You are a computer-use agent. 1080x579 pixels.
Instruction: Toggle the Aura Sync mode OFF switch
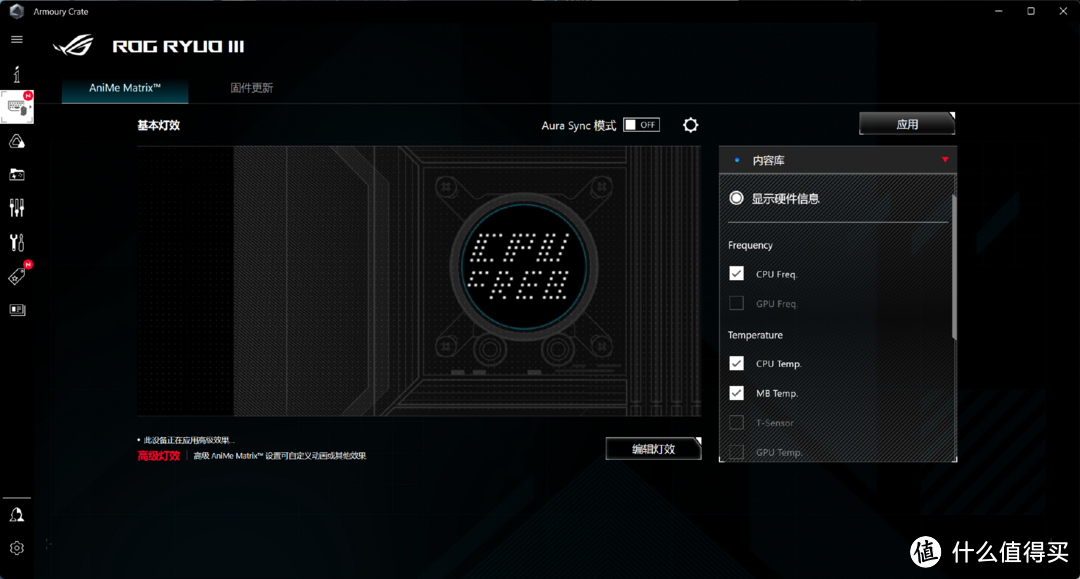(x=641, y=125)
